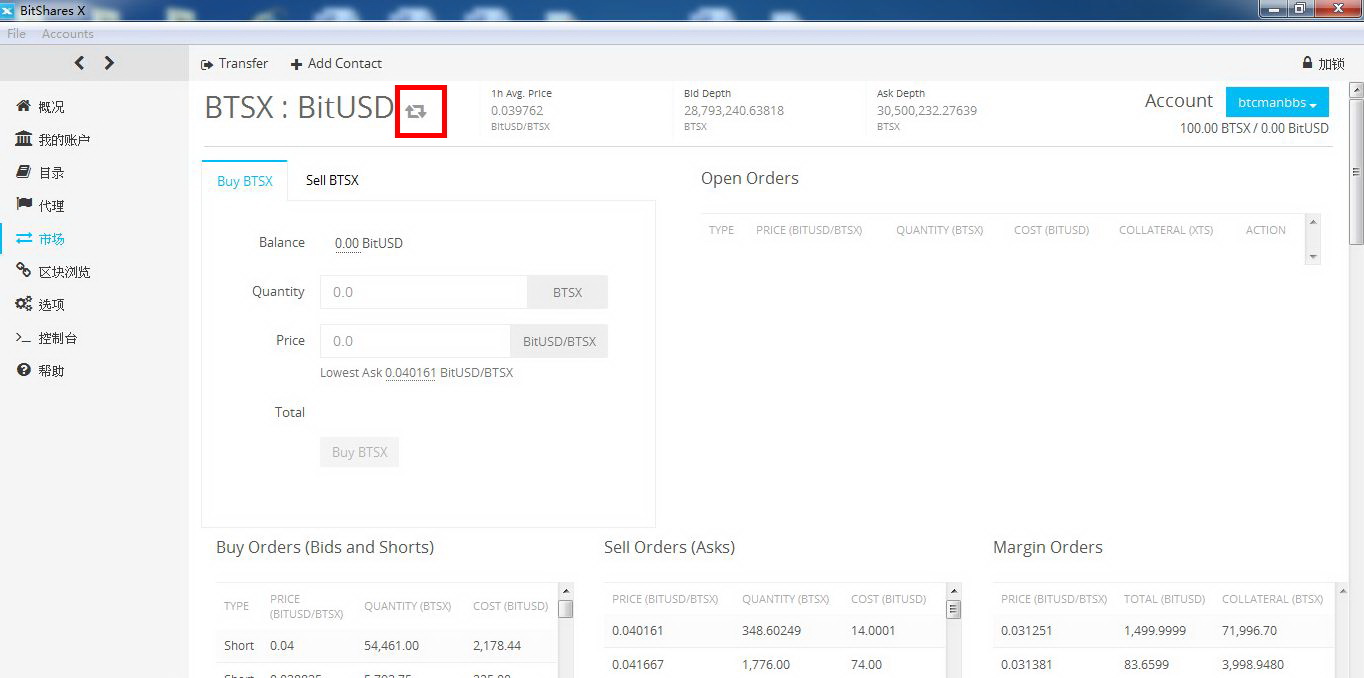Click into the Quantity input field
1364x678 pixels.
pos(423,292)
